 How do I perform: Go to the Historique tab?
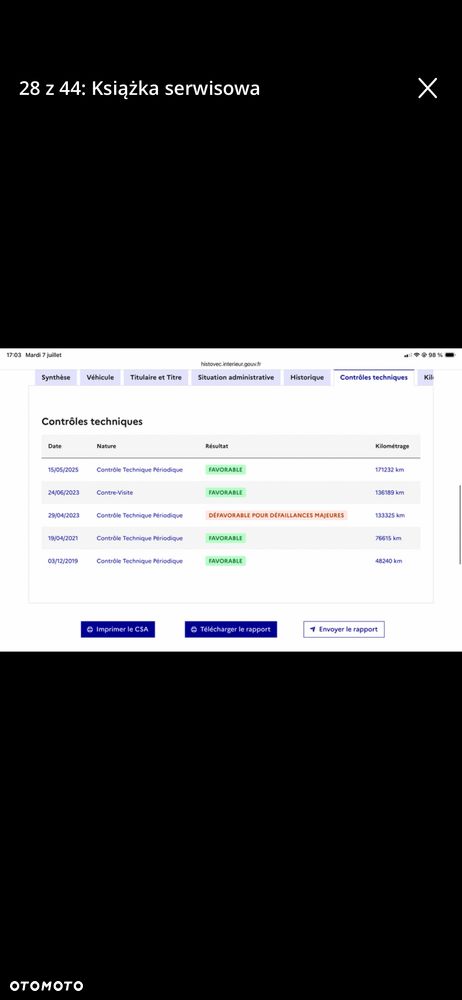tap(307, 378)
